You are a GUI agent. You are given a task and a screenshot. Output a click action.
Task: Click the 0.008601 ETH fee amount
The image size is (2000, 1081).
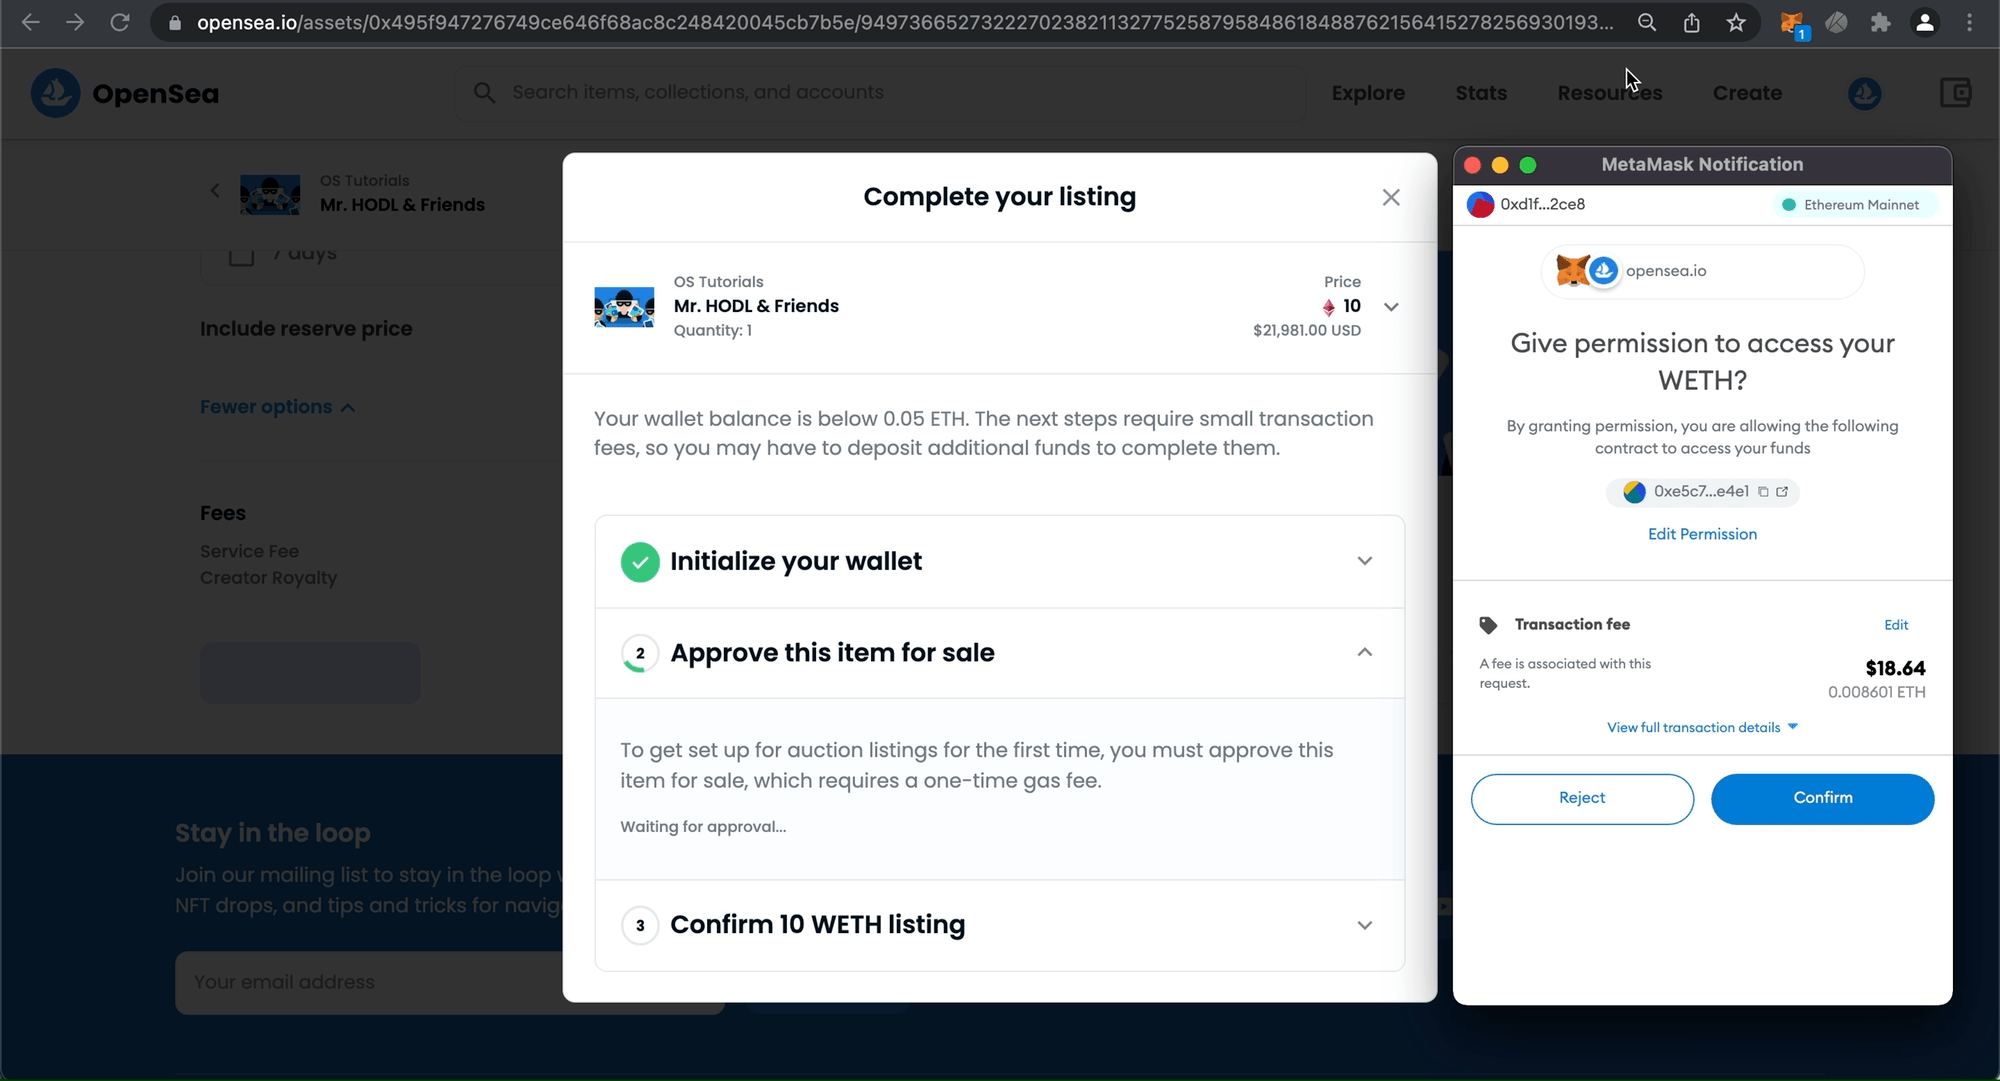(1876, 692)
